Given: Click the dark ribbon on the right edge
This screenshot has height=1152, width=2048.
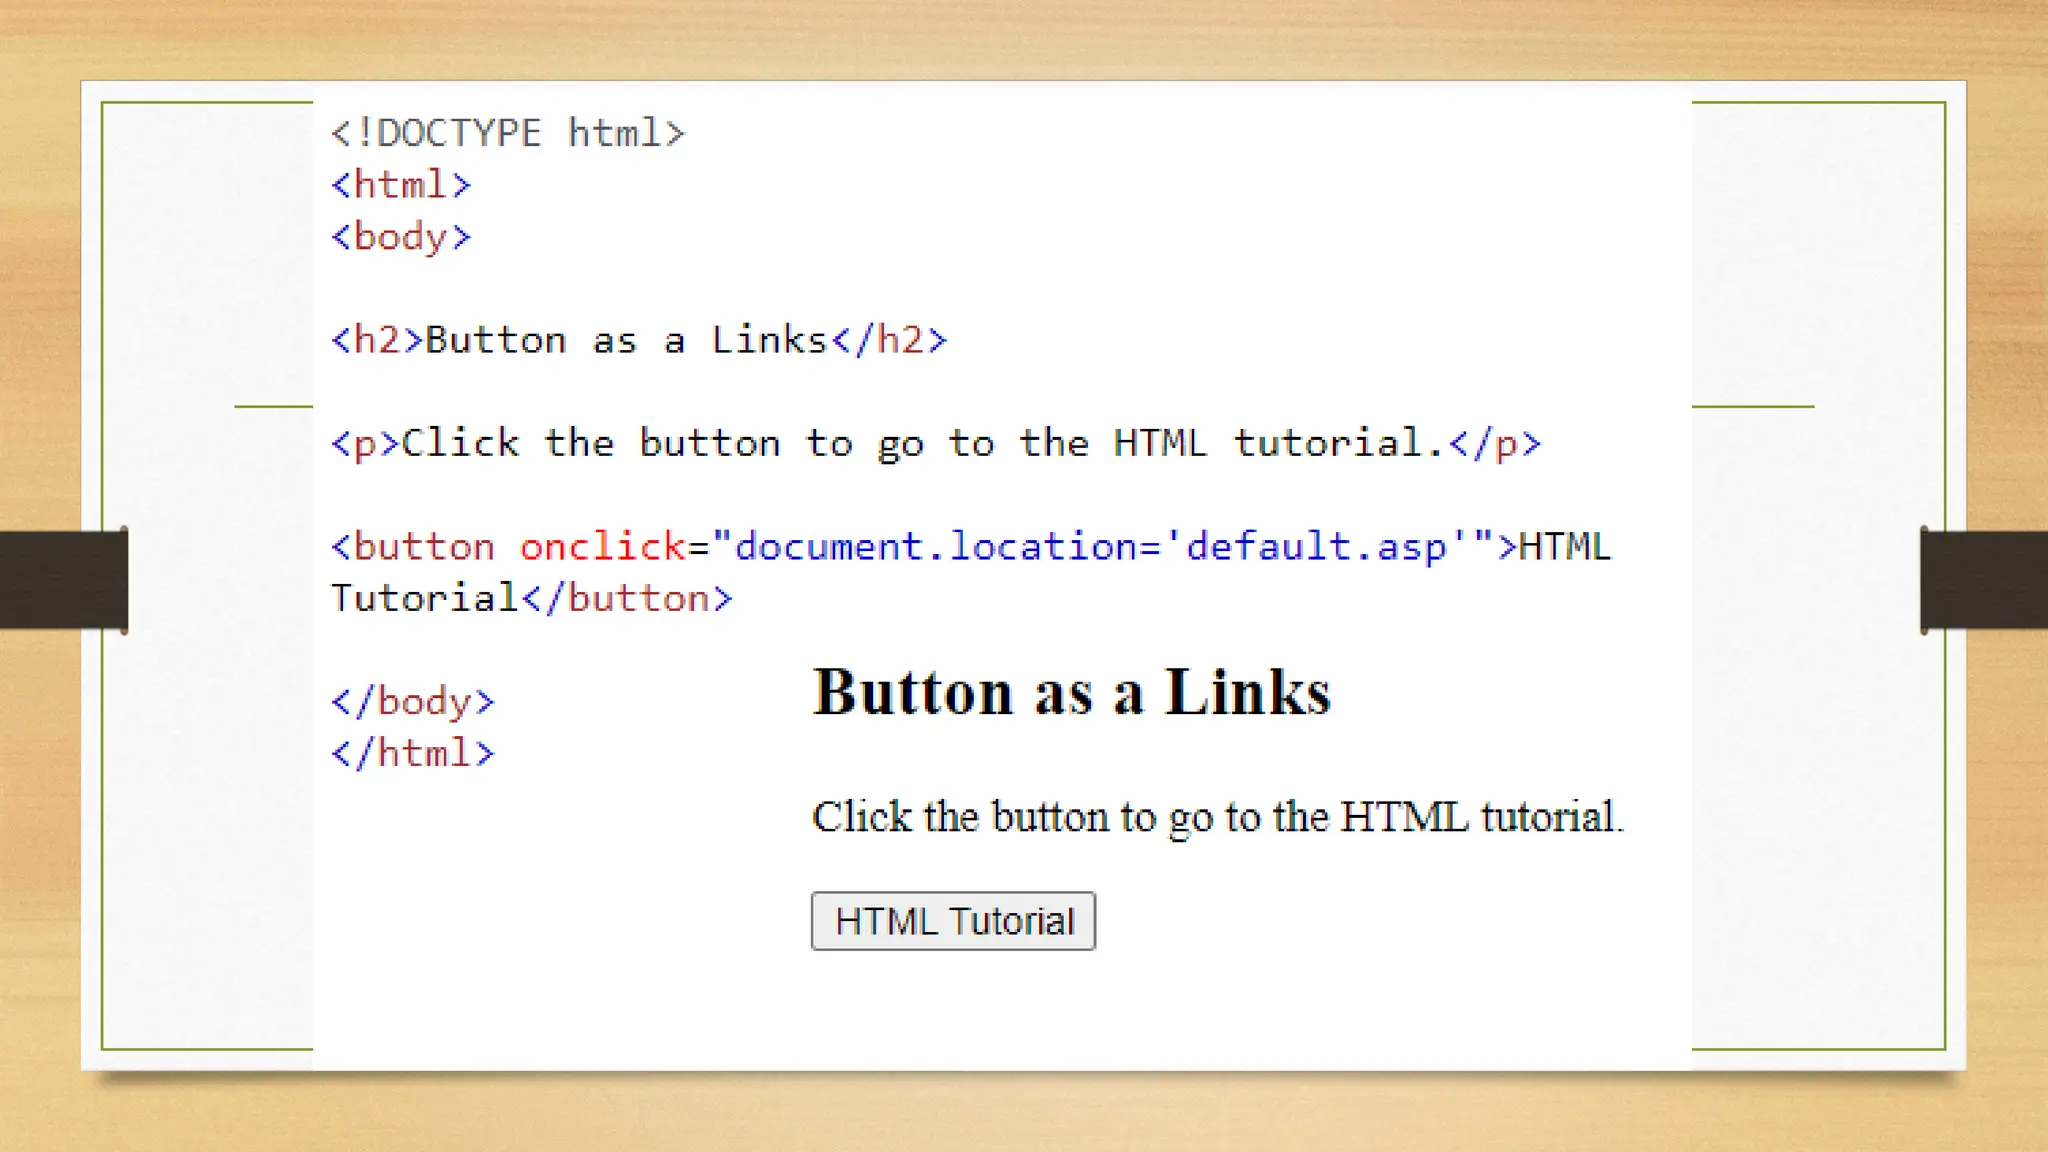Looking at the screenshot, I should (x=1984, y=580).
